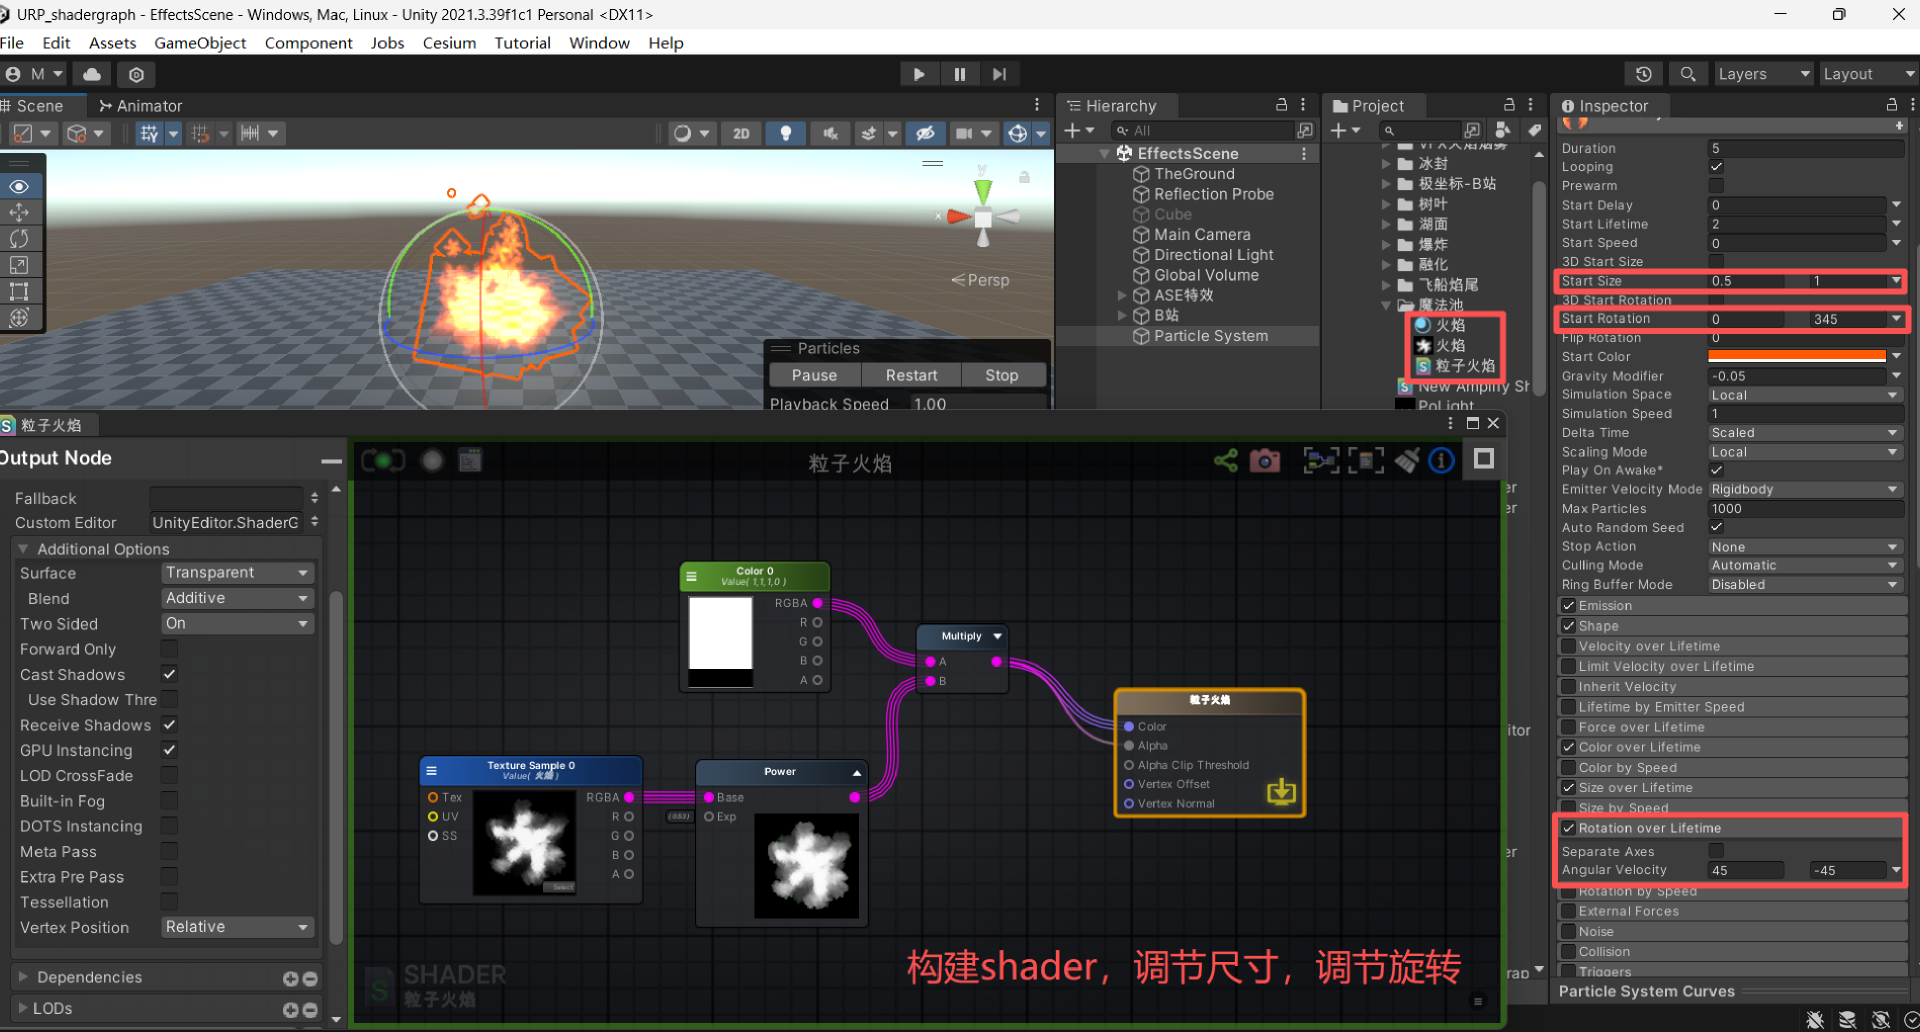Open Unity cloud services icon
Image resolution: width=1920 pixels, height=1032 pixels.
coord(92,74)
